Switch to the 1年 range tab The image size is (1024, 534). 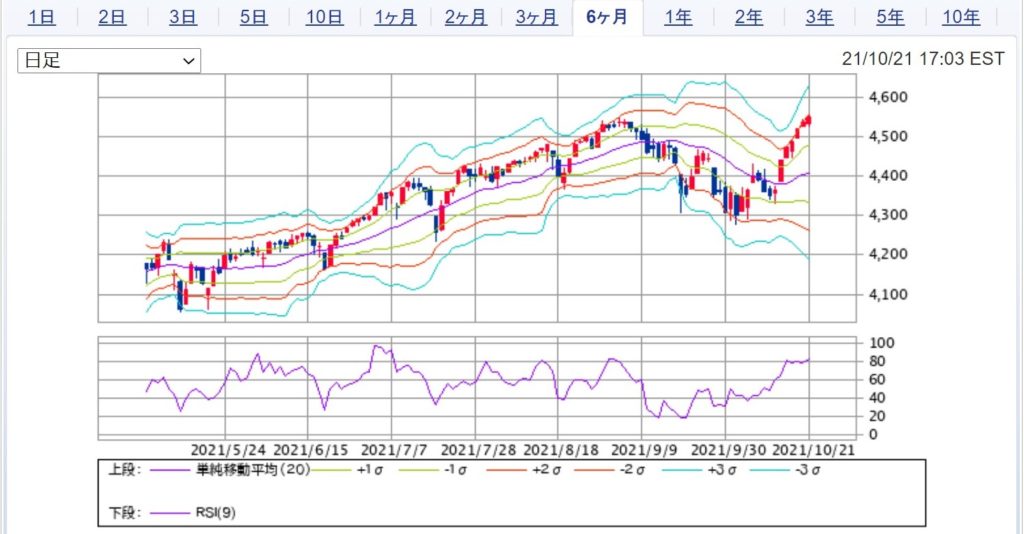678,17
